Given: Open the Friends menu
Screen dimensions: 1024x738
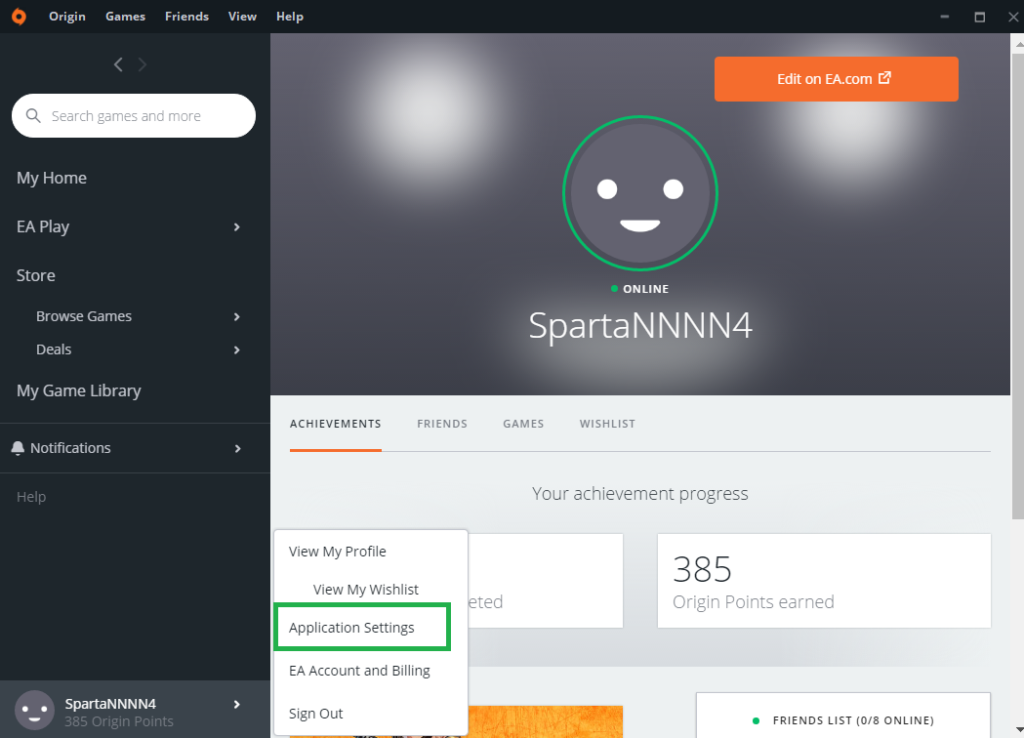Looking at the screenshot, I should point(187,16).
